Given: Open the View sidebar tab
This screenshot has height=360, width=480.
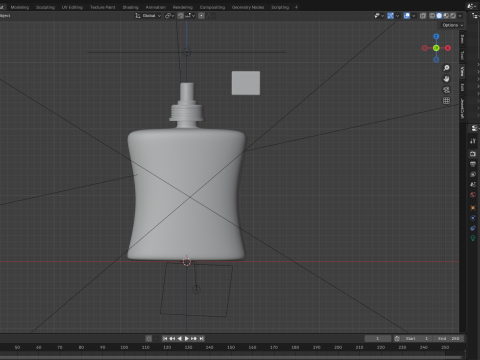Looking at the screenshot, I should 462,71.
